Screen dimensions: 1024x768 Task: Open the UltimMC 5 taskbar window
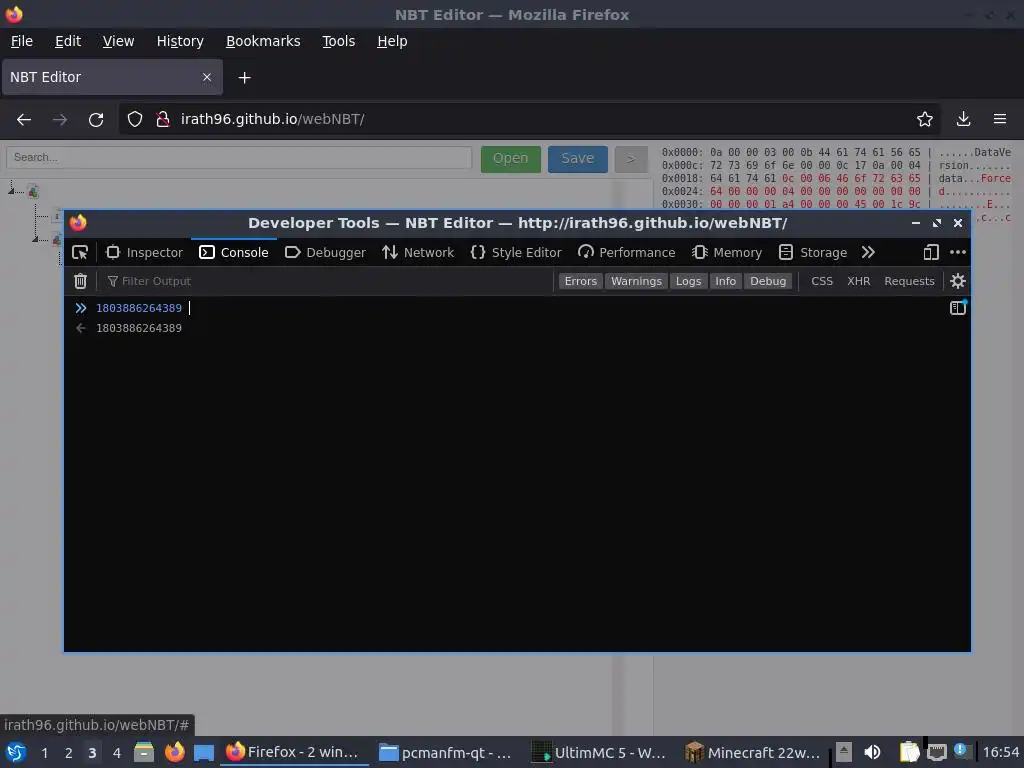tap(598, 752)
